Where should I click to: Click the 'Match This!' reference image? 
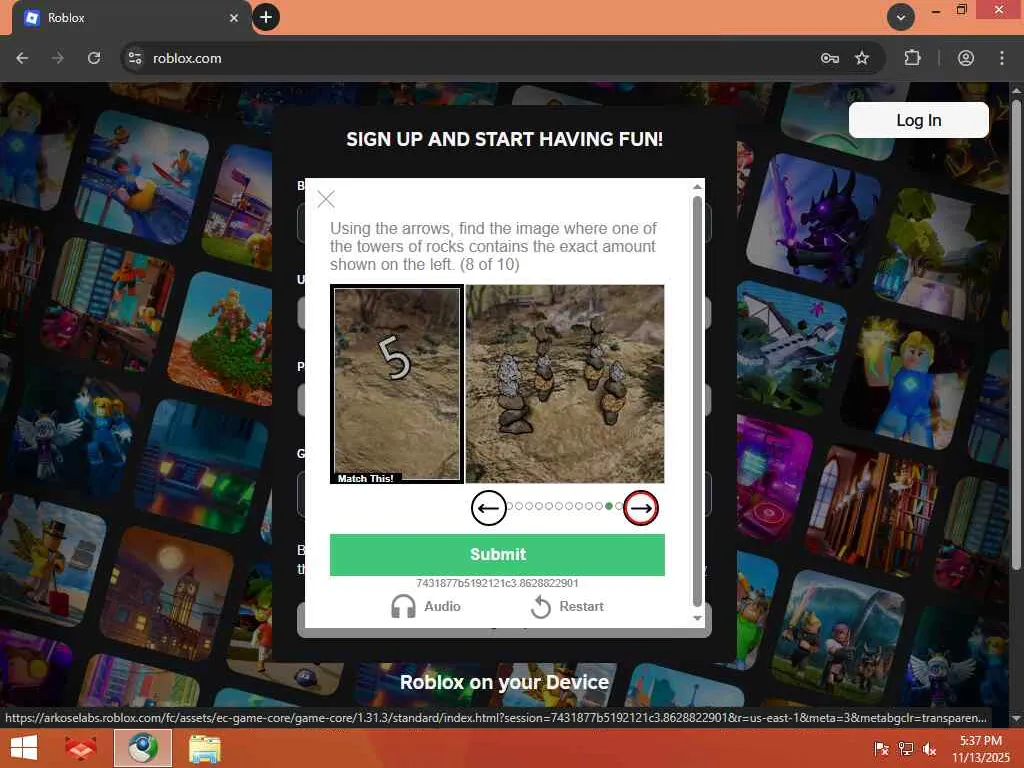point(397,384)
